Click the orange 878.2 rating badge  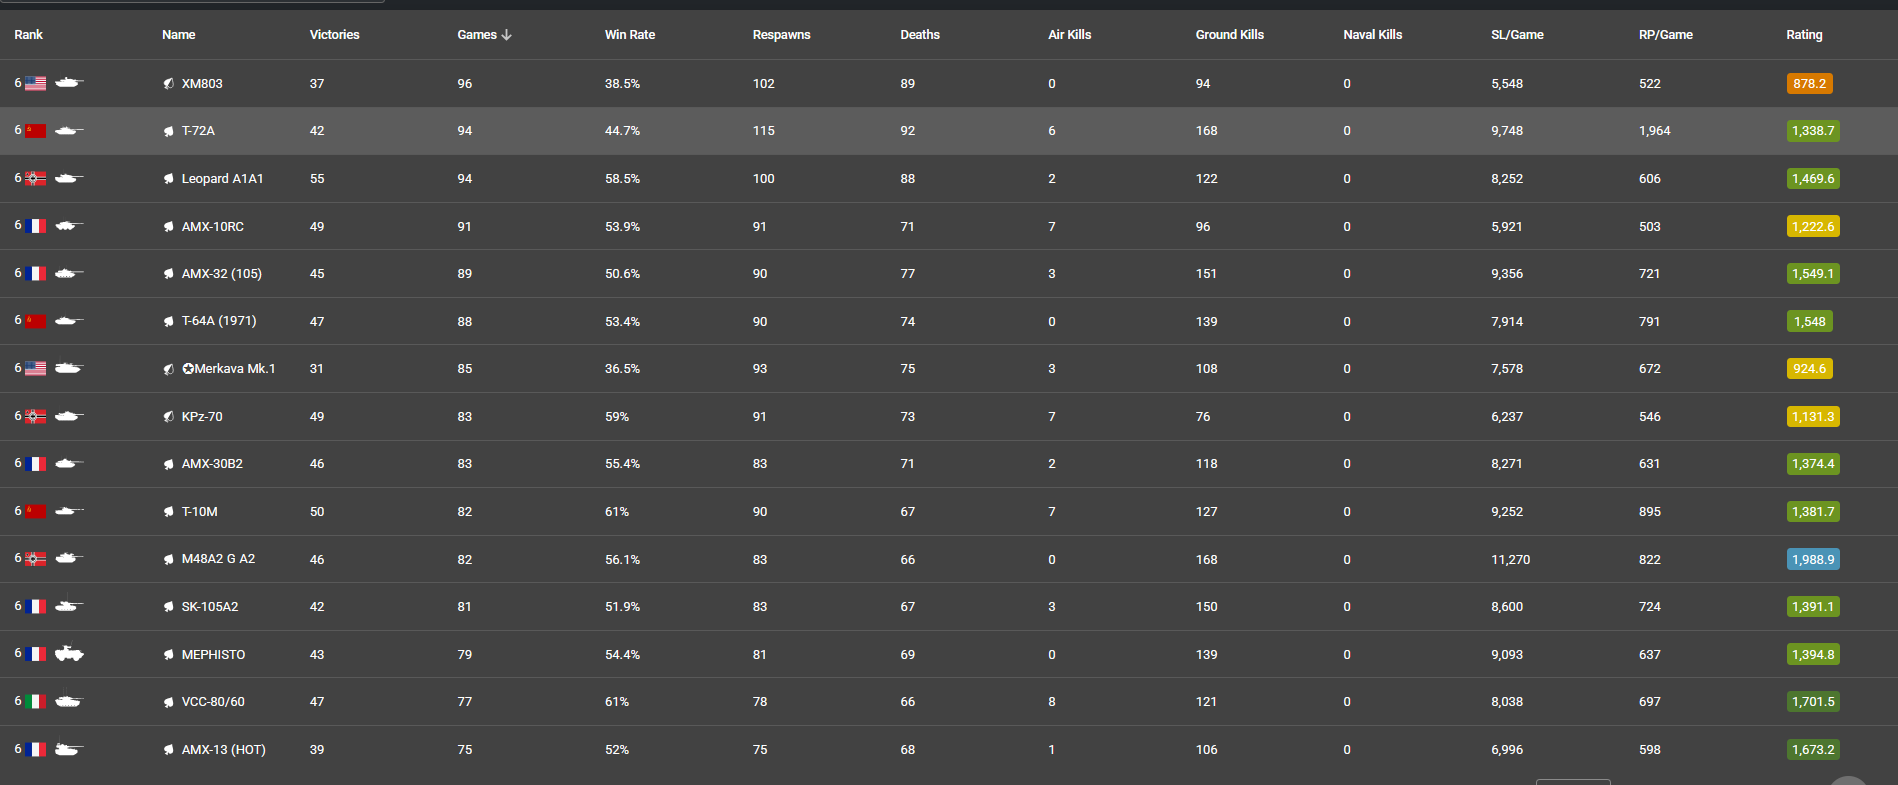tap(1809, 84)
